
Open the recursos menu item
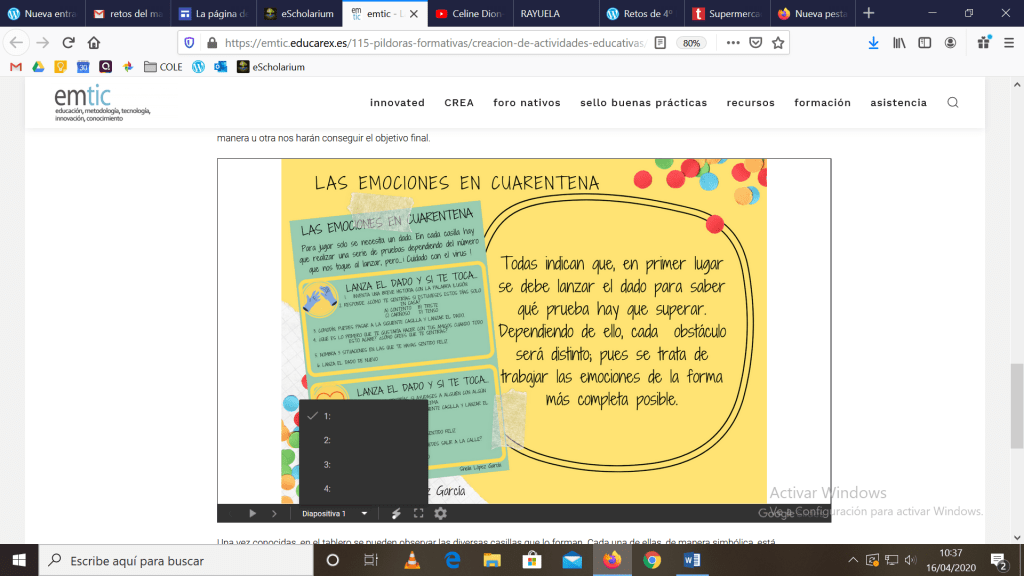coord(750,102)
